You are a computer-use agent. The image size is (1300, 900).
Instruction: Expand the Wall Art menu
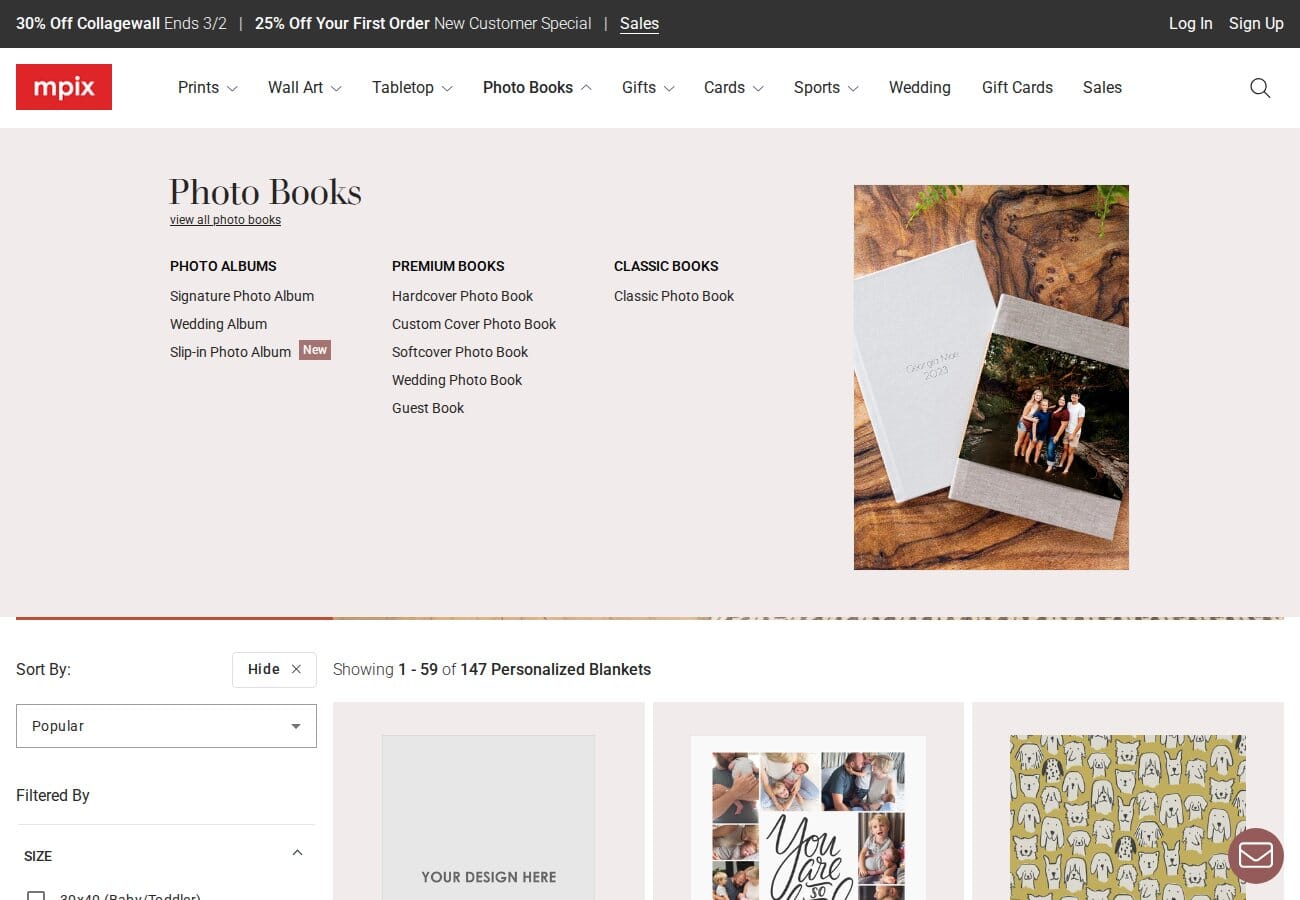[x=304, y=88]
